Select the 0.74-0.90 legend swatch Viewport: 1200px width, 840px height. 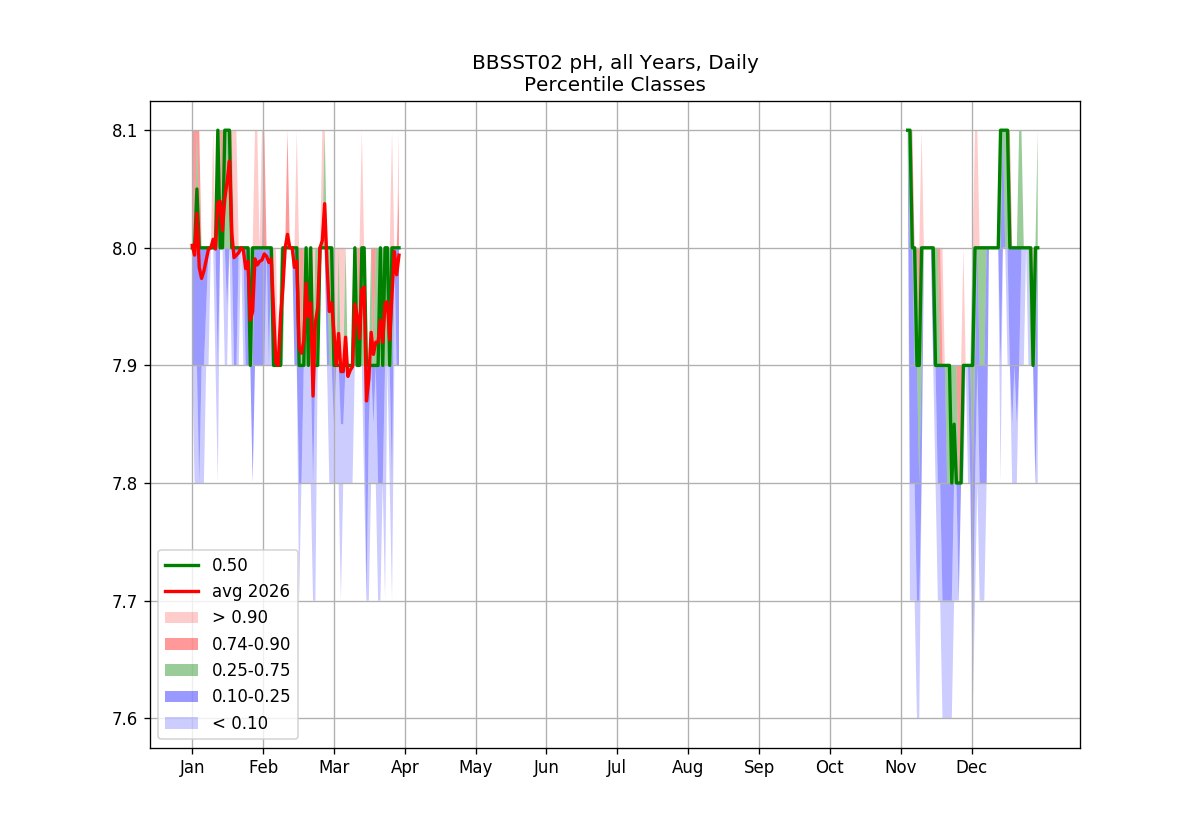coord(182,643)
